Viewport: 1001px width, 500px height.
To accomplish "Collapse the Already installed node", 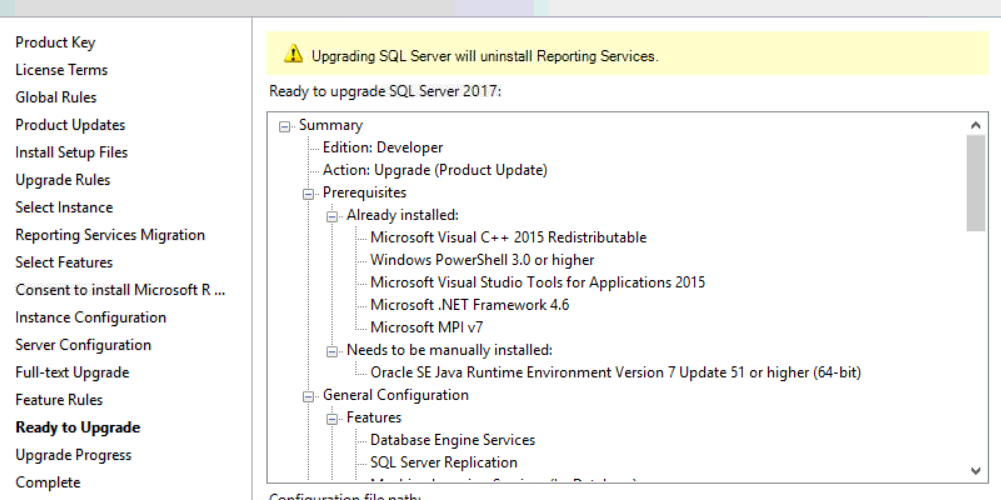I will (x=333, y=215).
